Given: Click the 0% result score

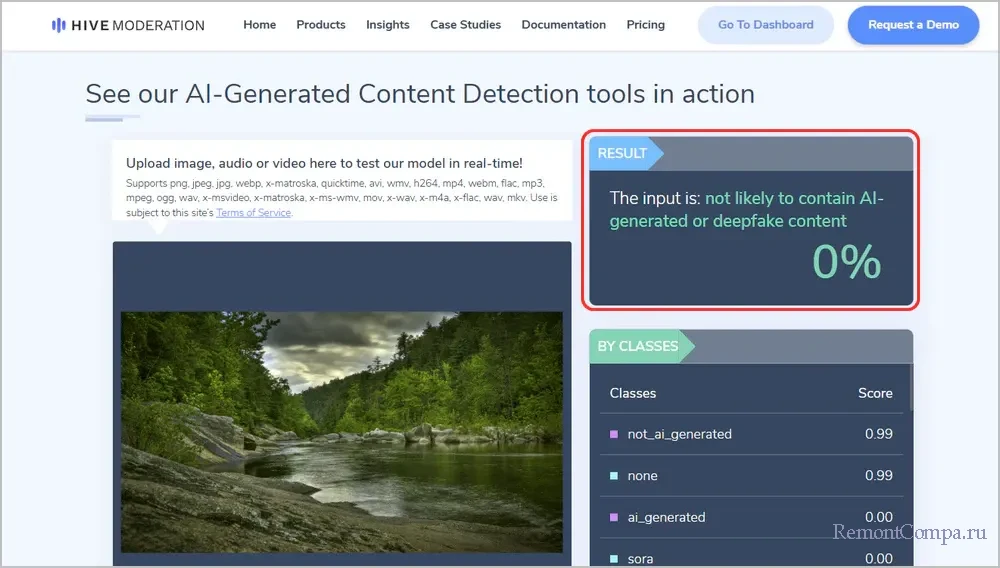Looking at the screenshot, I should [x=846, y=262].
